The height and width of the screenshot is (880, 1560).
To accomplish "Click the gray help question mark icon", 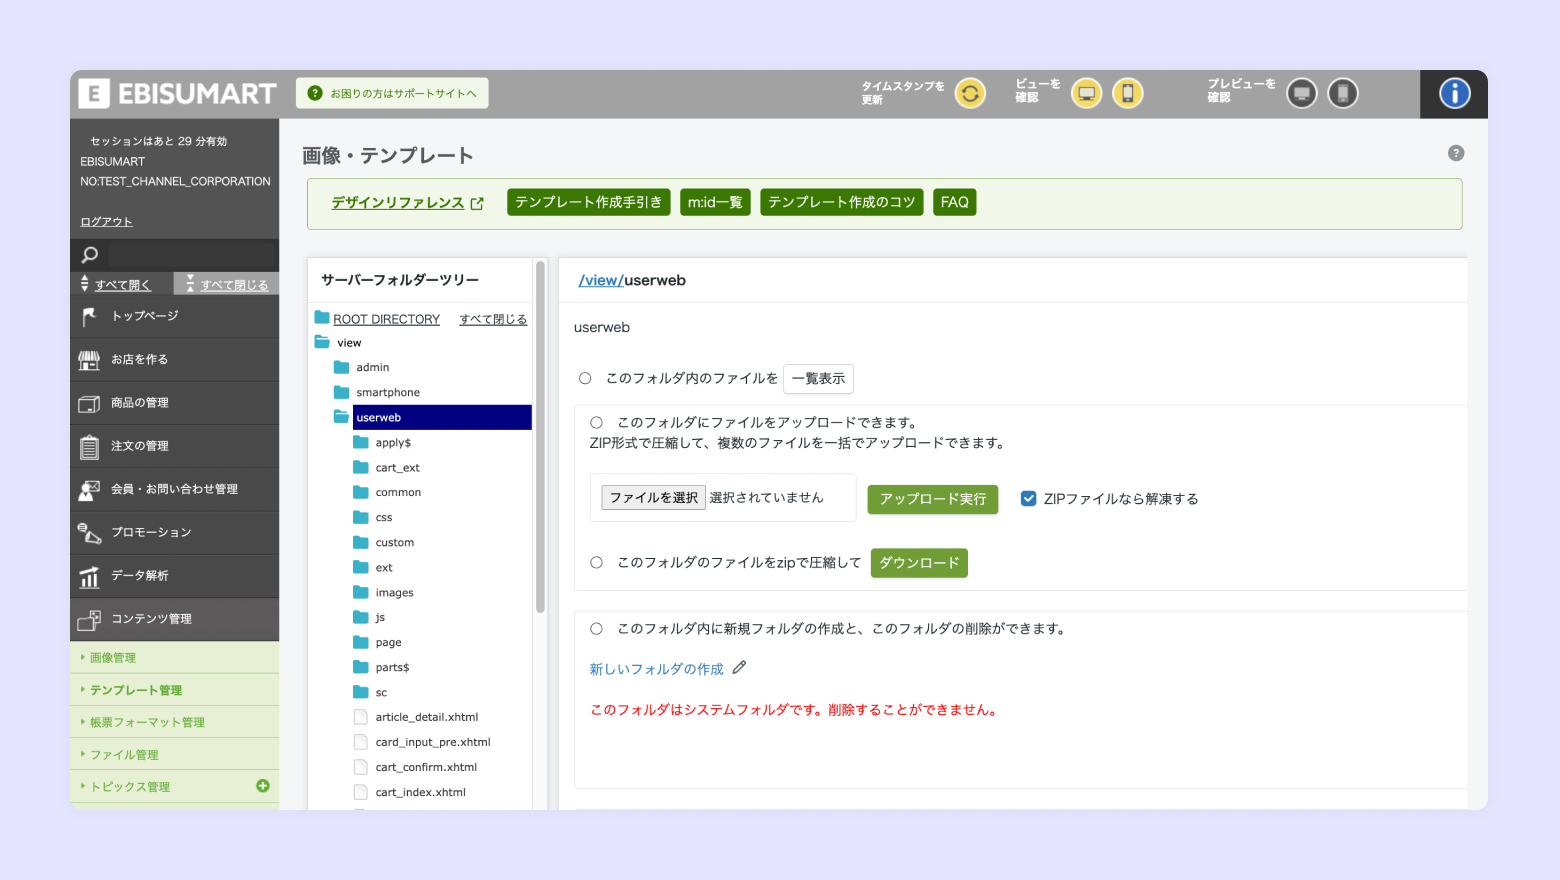I will 1455,153.
